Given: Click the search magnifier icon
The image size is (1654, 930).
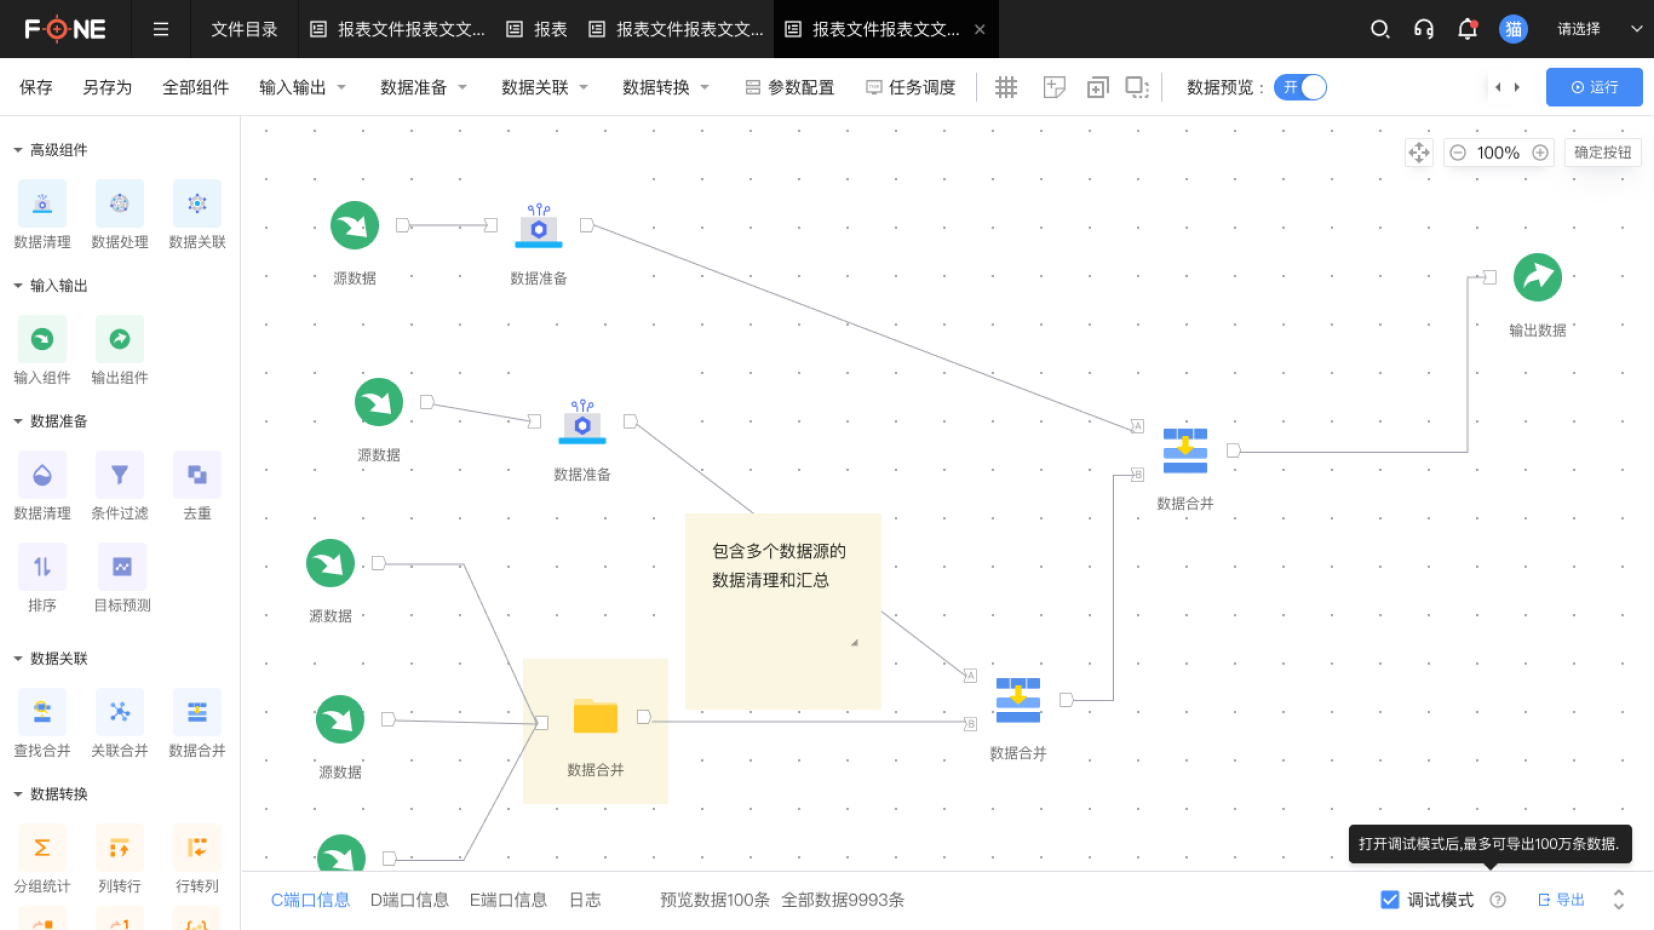Looking at the screenshot, I should [x=1379, y=29].
